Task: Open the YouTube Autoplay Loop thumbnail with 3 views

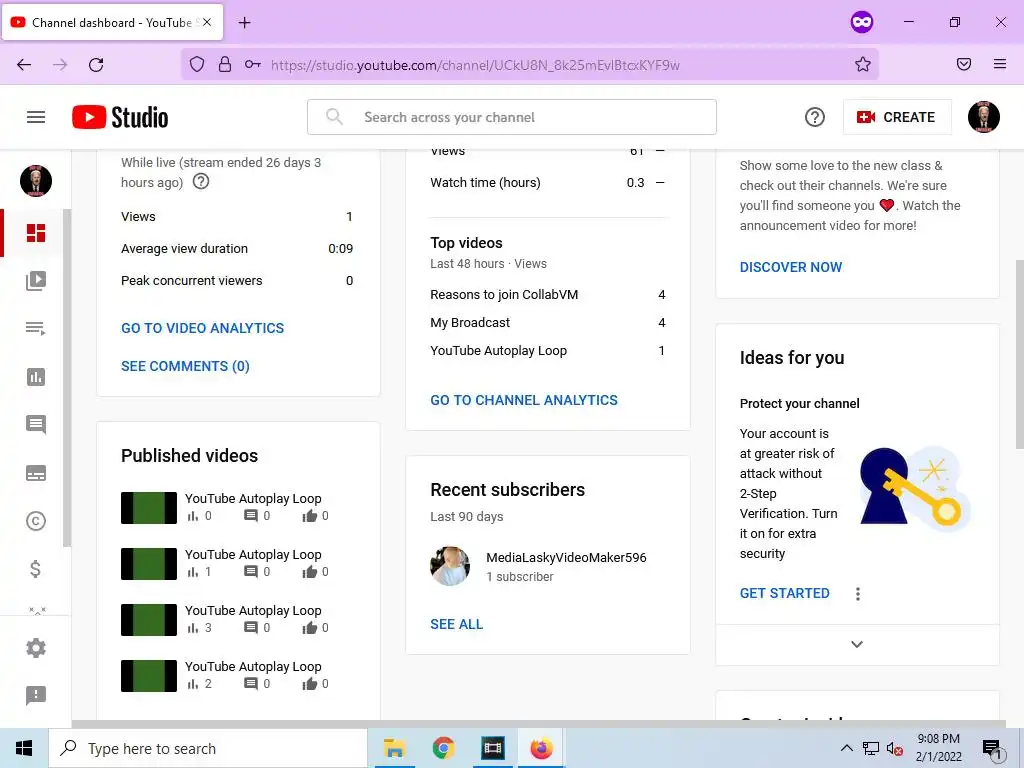Action: coord(149,620)
